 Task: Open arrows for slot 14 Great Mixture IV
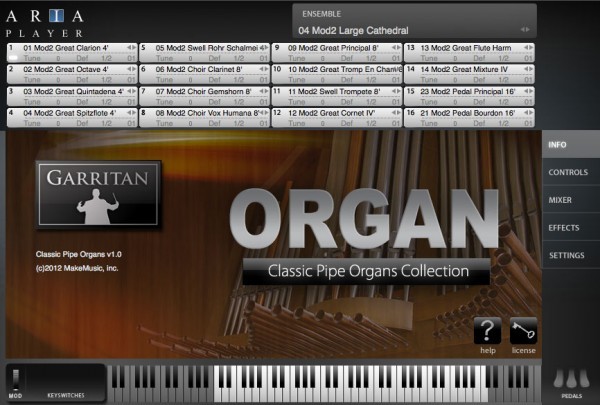pos(528,69)
